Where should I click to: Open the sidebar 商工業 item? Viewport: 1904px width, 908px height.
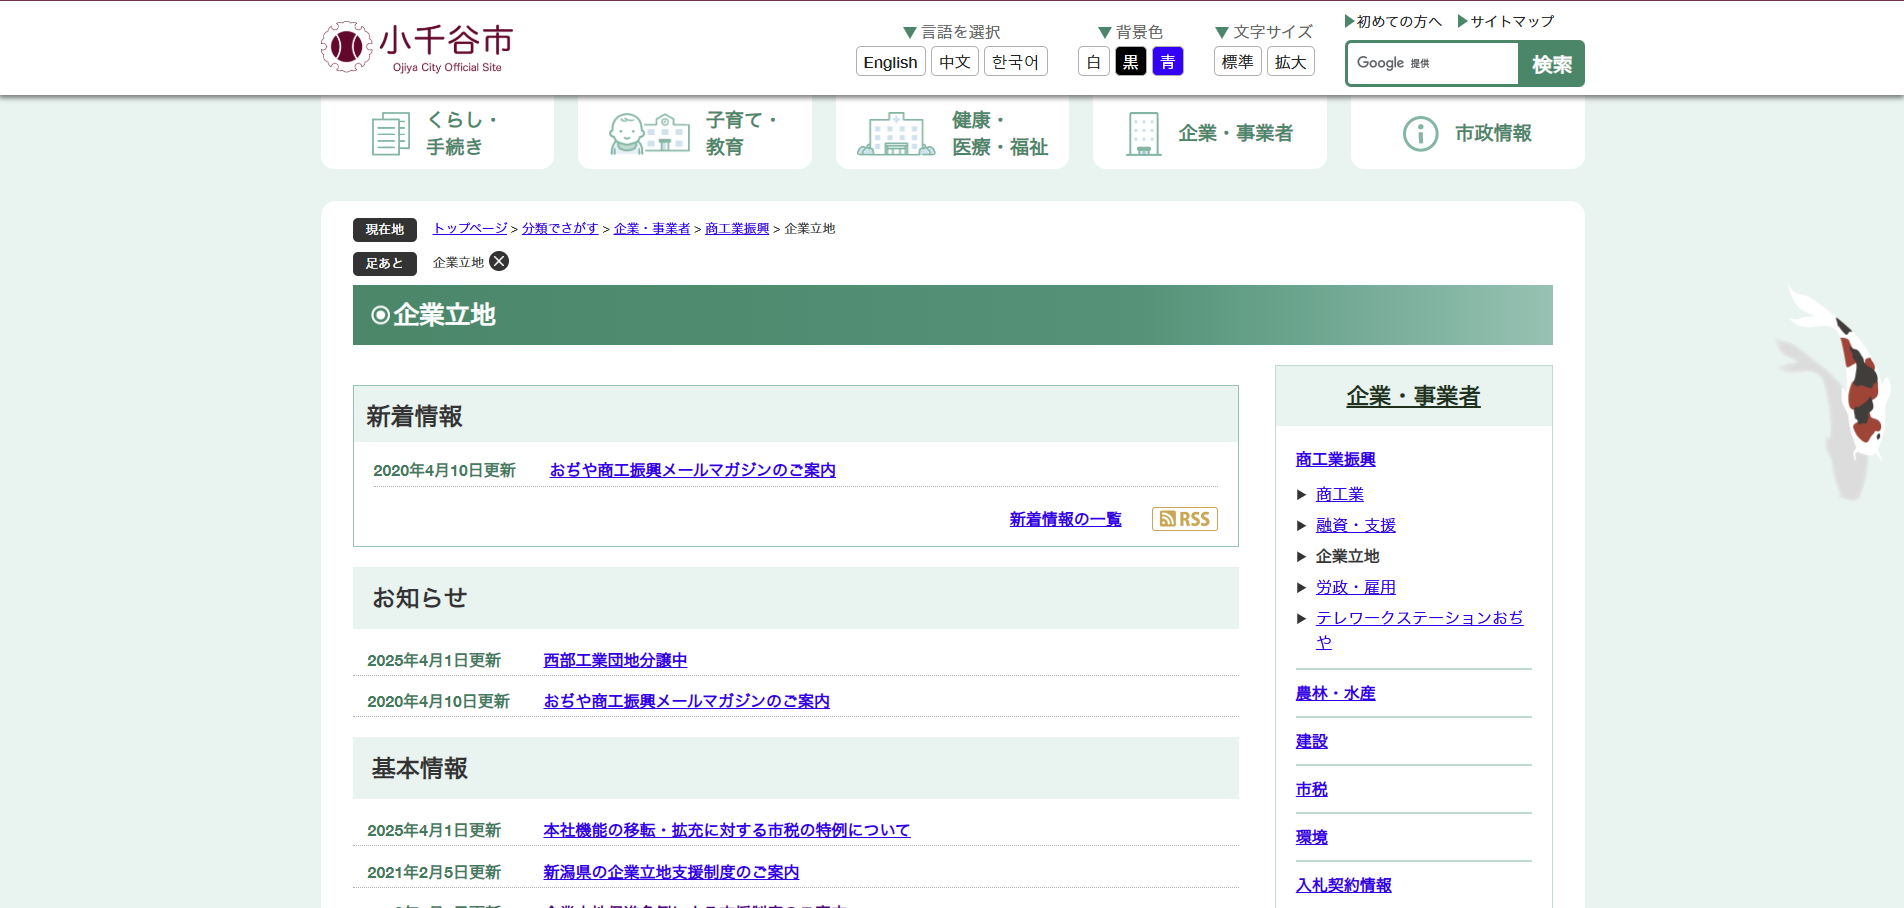point(1340,494)
